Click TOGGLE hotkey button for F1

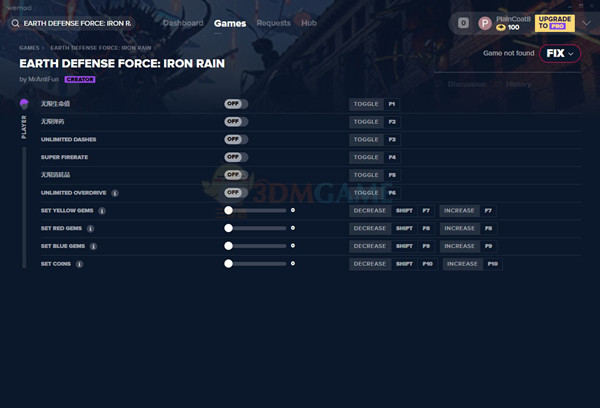pyautogui.click(x=366, y=104)
